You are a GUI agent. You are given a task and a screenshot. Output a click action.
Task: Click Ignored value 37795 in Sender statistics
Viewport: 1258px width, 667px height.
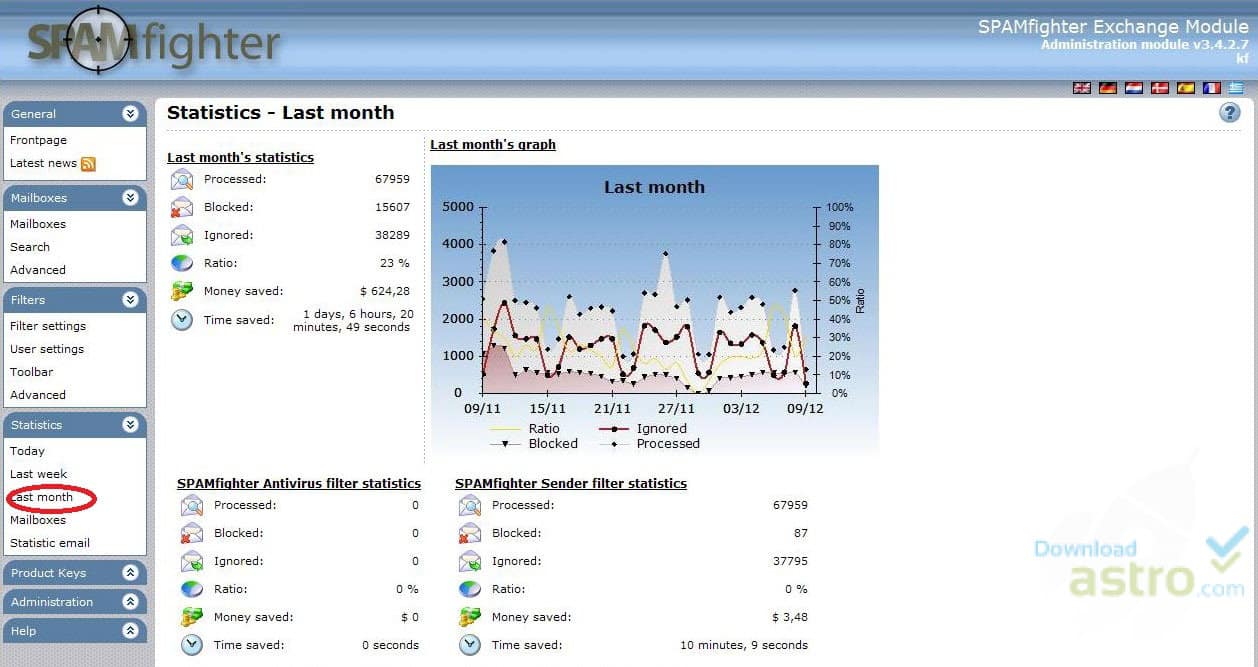[x=790, y=561]
